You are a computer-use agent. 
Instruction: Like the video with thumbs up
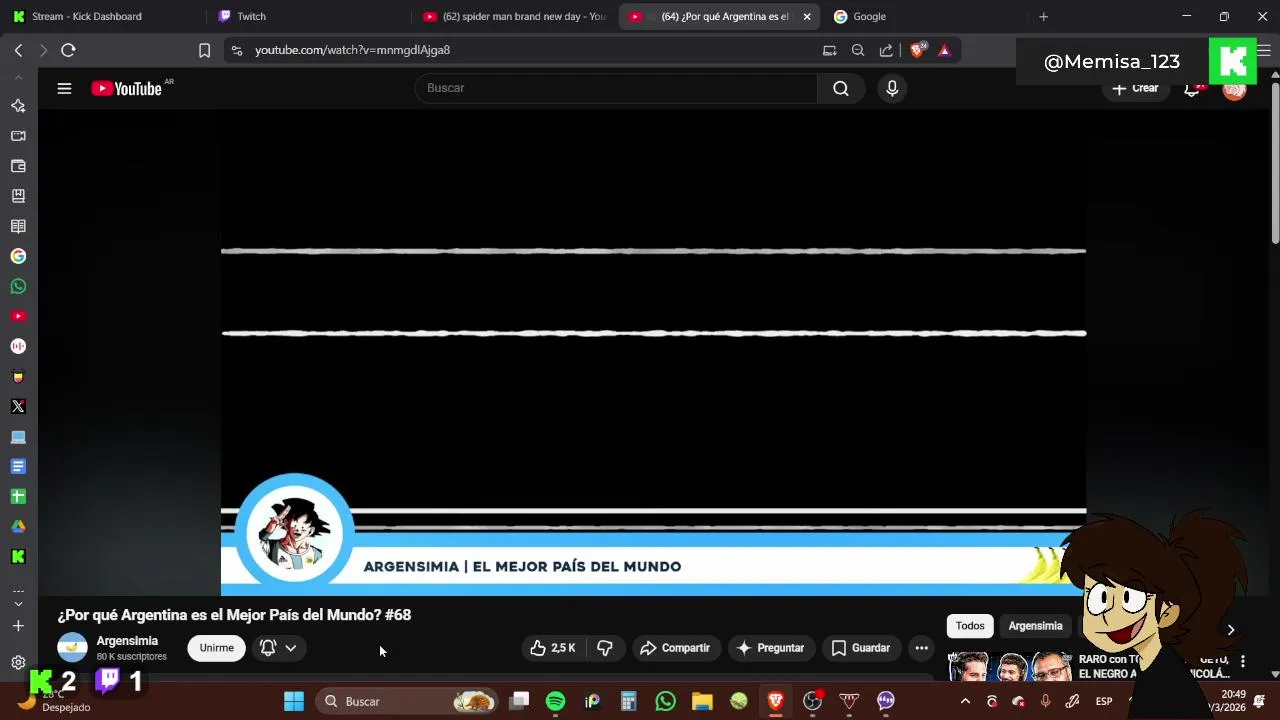[x=553, y=648]
